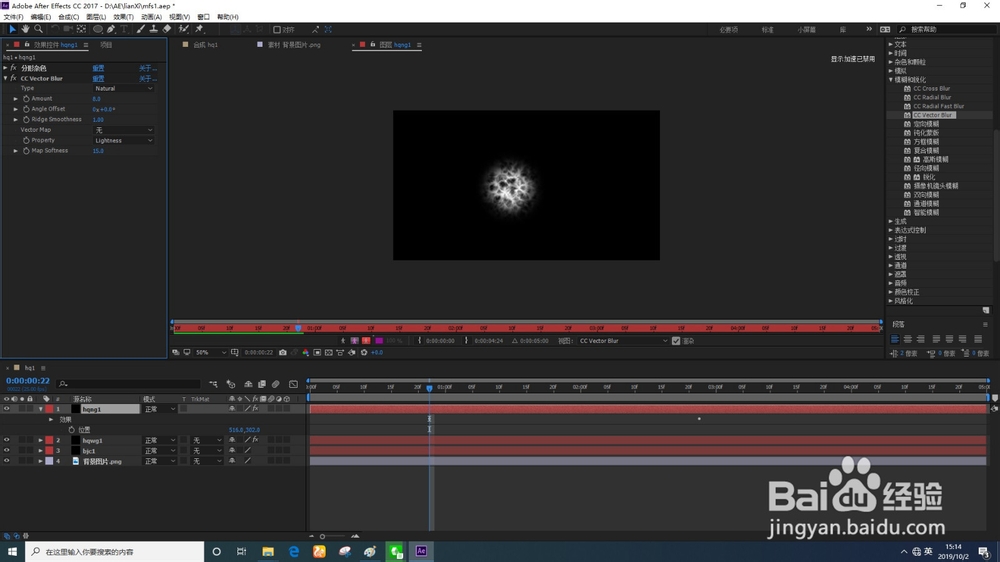
Task: Open the Show Channel color icon
Action: point(305,352)
